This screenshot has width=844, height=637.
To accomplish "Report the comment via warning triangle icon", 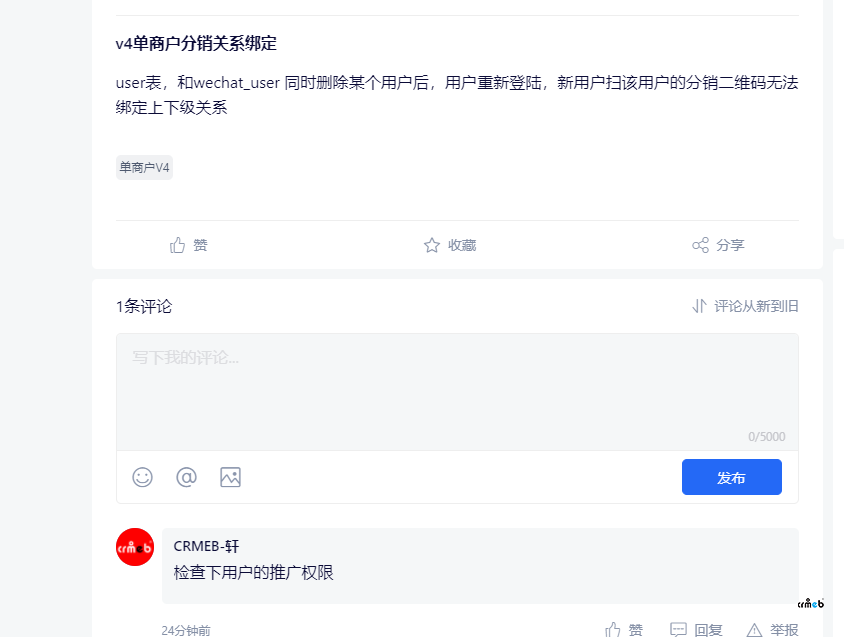I will [754, 629].
